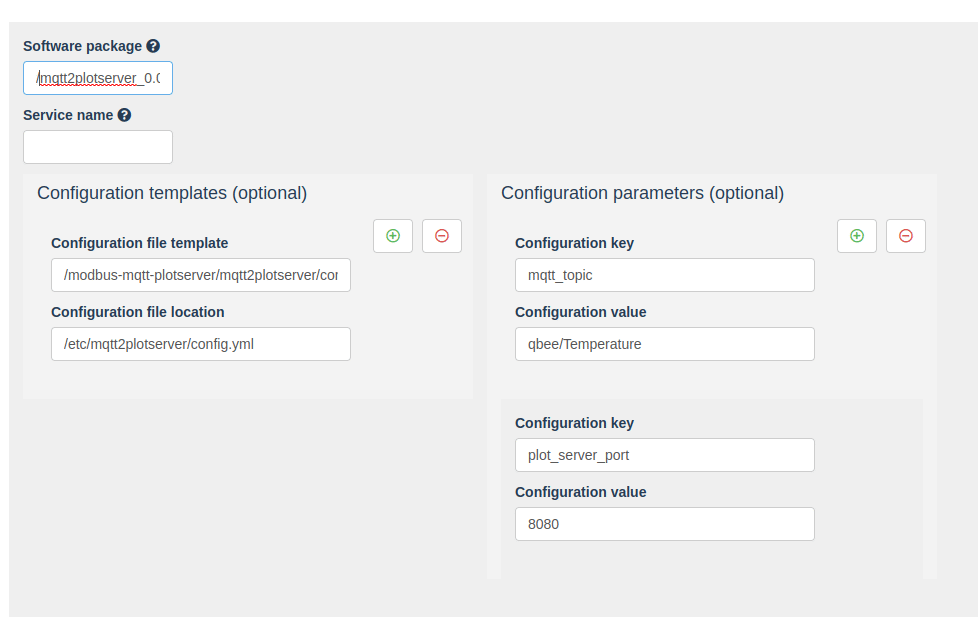The height and width of the screenshot is (629, 978).
Task: View the Service name help icon
Action: coord(124,114)
